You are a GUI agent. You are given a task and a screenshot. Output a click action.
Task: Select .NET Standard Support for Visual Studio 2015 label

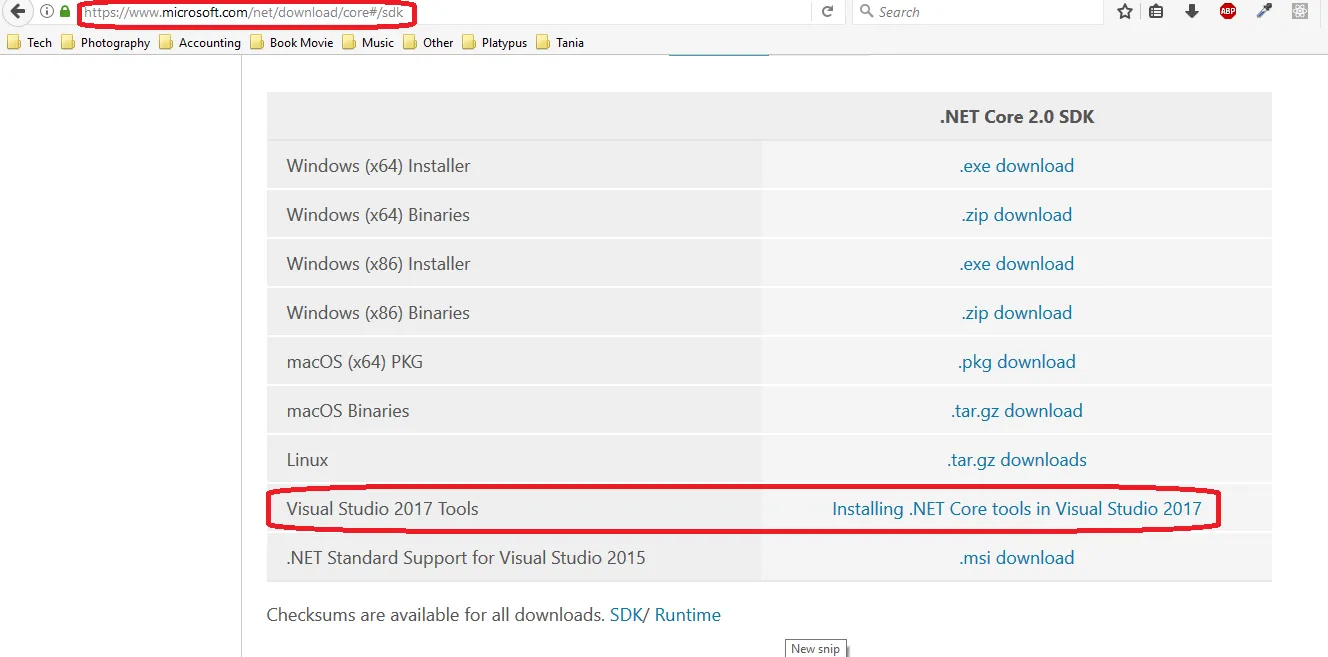coord(465,558)
